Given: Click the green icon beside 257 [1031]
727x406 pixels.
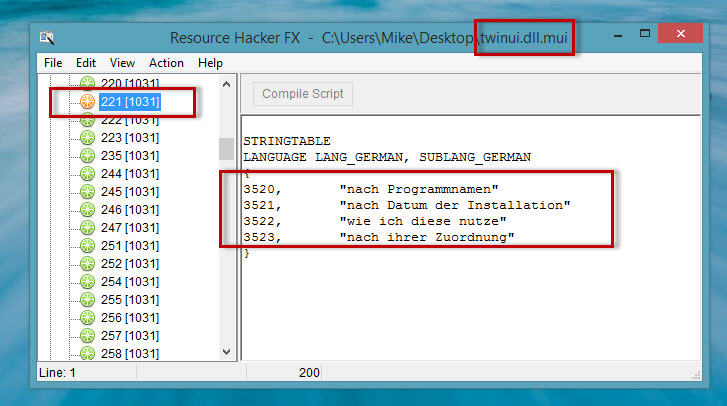Looking at the screenshot, I should (x=87, y=336).
